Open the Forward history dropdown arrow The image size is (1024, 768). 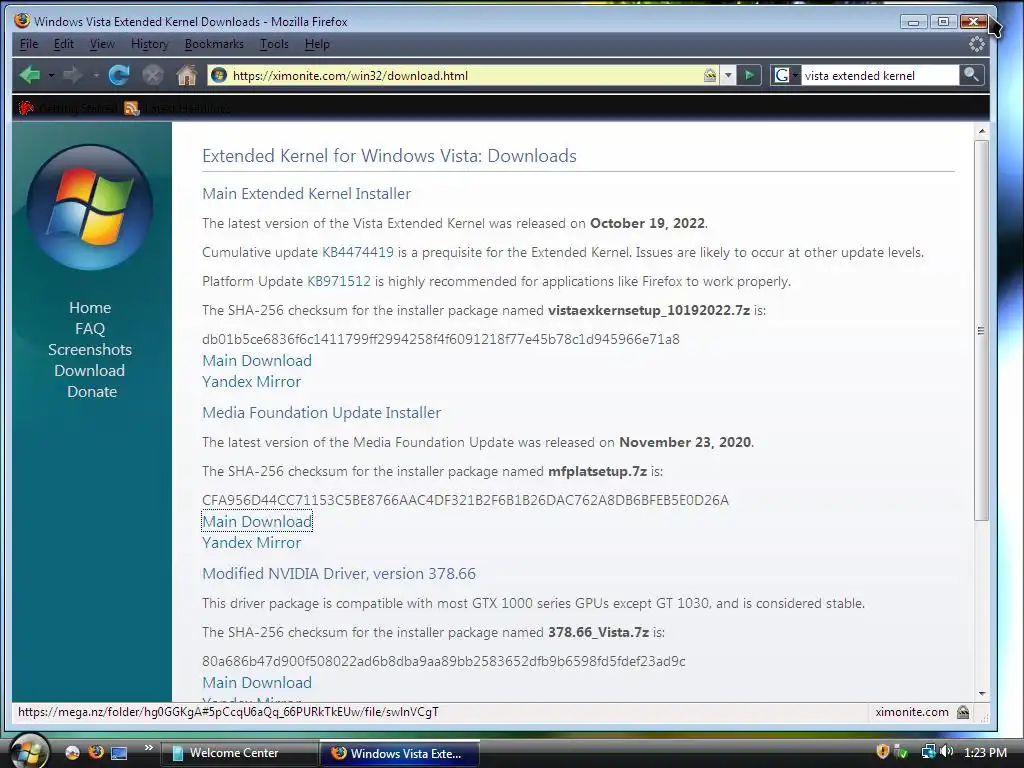95,75
